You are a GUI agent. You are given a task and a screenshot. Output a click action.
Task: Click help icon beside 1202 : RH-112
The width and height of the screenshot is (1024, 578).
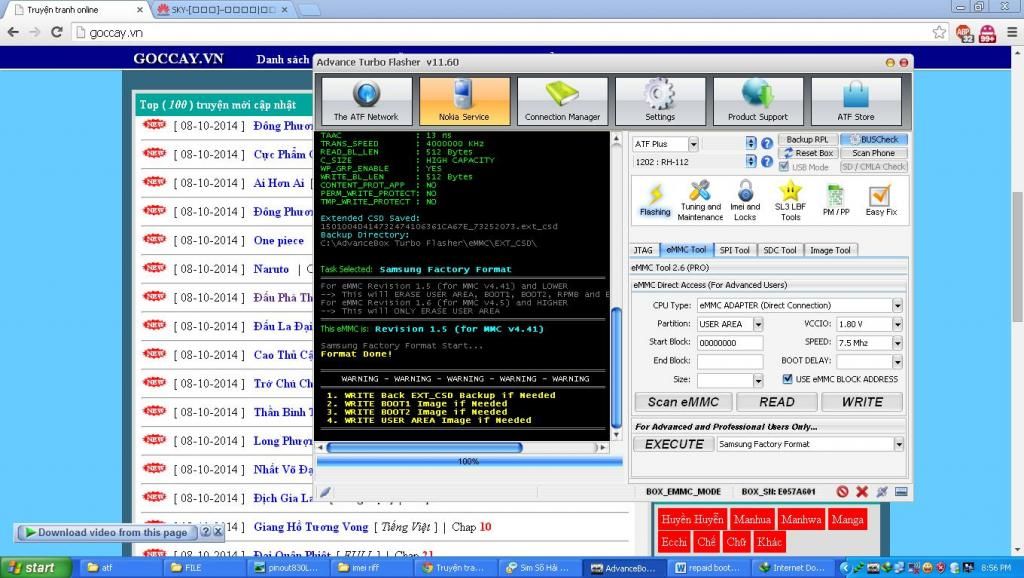[x=767, y=161]
